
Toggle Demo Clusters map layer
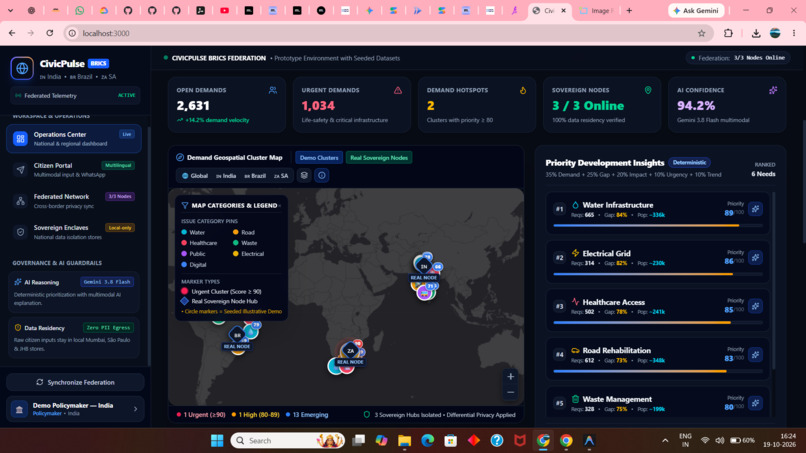click(319, 158)
